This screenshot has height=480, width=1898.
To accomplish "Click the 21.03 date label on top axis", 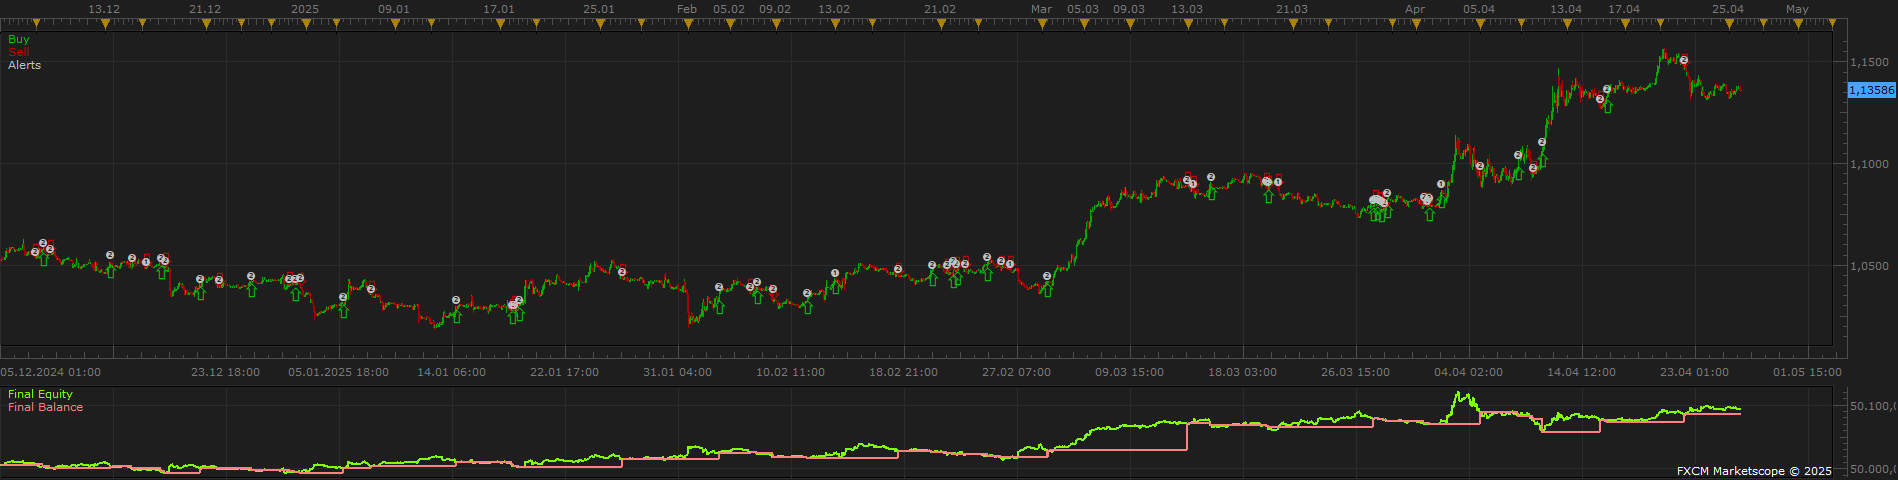I will click(x=1292, y=9).
